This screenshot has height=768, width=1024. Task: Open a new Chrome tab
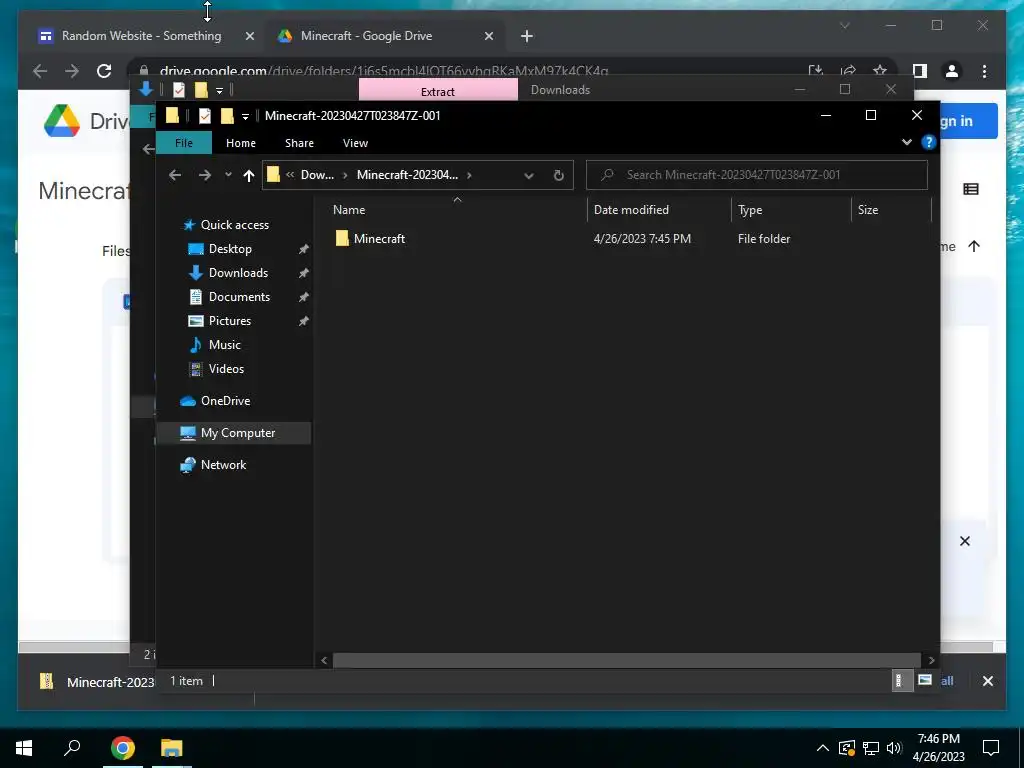coord(527,36)
